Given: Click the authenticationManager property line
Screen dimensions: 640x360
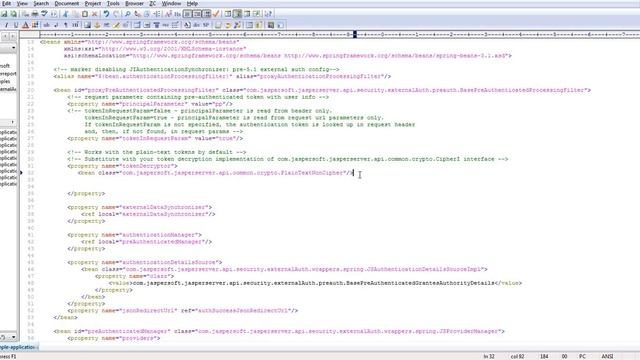Looking at the screenshot, I should point(135,235).
